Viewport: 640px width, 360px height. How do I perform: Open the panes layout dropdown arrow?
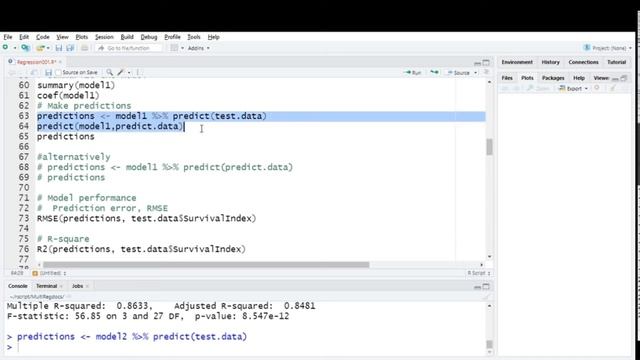(x=182, y=48)
